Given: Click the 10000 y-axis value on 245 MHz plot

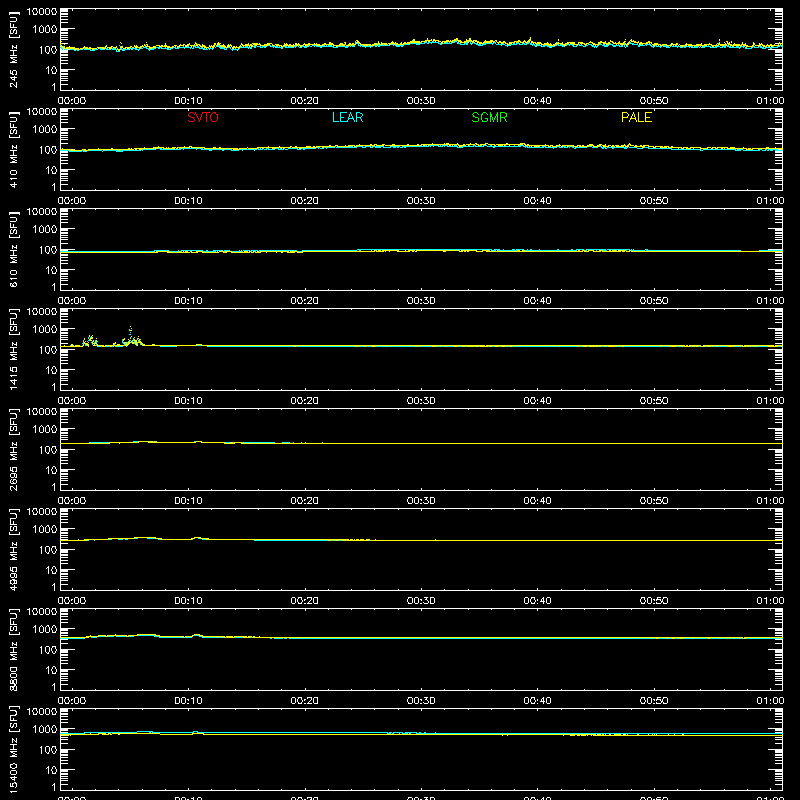Looking at the screenshot, I should [42, 12].
